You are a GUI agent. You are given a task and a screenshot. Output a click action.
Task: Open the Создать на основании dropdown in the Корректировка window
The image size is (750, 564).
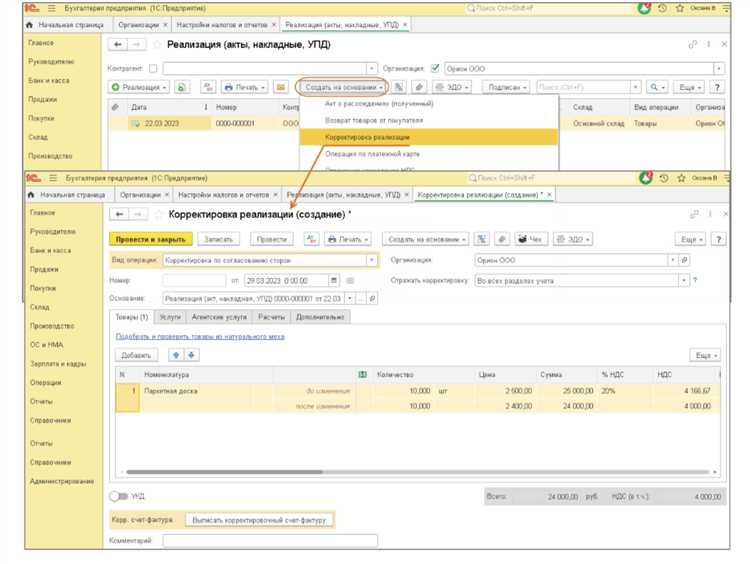click(x=426, y=239)
